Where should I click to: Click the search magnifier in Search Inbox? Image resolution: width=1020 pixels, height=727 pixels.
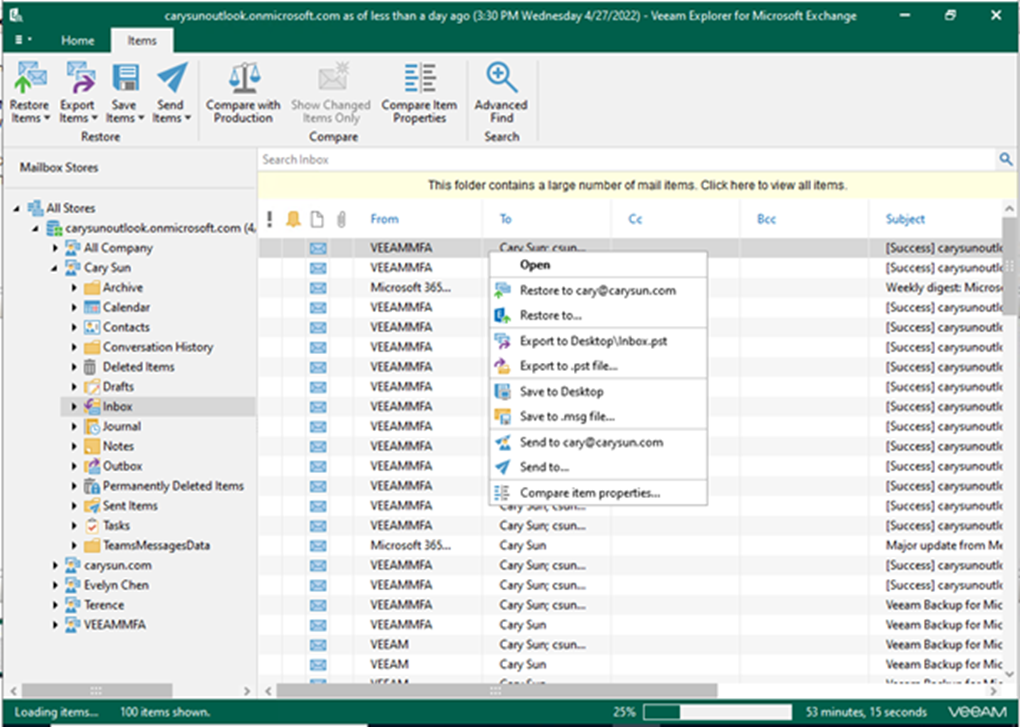[x=1006, y=159]
